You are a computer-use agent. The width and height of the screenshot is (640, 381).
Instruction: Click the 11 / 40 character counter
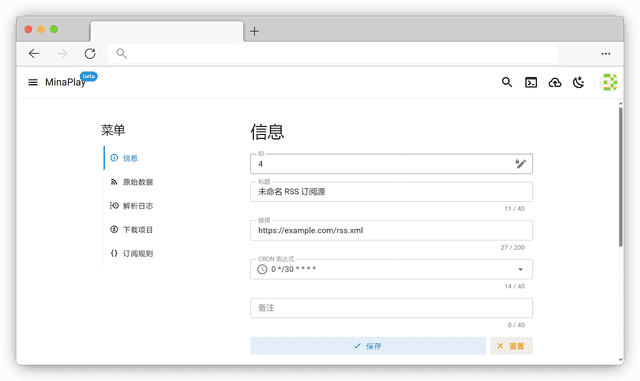(x=514, y=209)
